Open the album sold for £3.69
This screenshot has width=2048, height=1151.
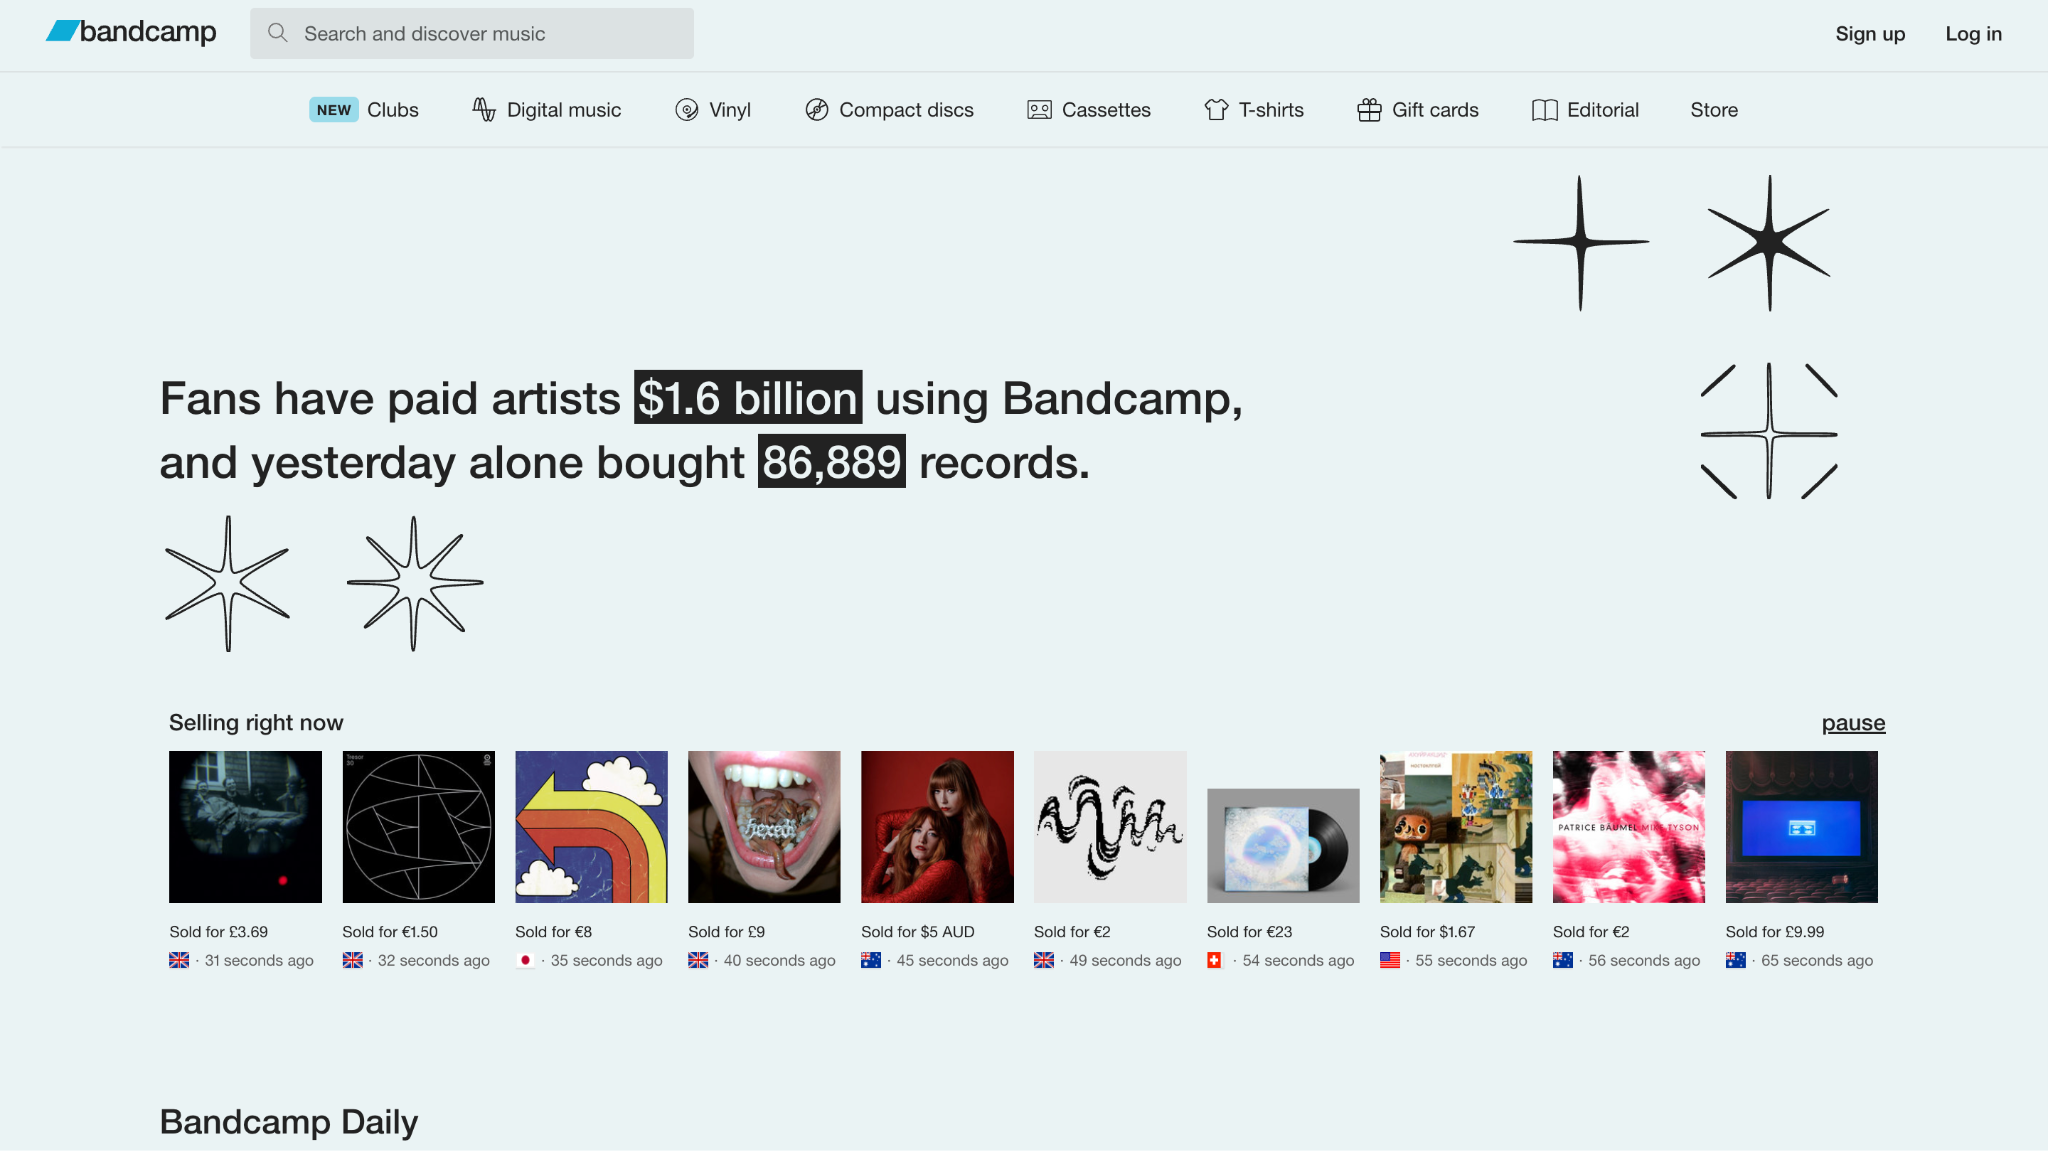(x=245, y=826)
